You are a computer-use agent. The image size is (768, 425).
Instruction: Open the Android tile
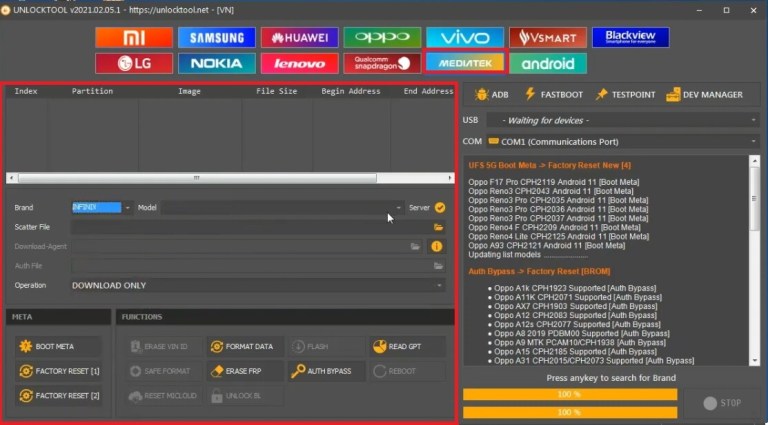click(x=548, y=64)
